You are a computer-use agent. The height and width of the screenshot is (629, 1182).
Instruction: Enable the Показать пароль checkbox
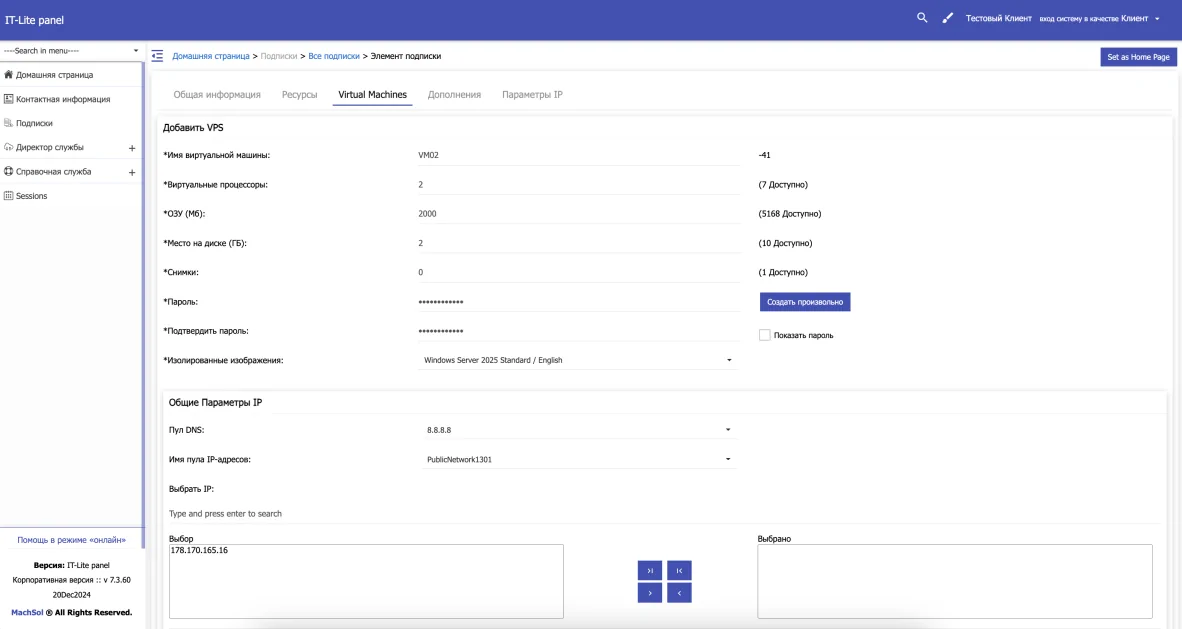coord(764,335)
